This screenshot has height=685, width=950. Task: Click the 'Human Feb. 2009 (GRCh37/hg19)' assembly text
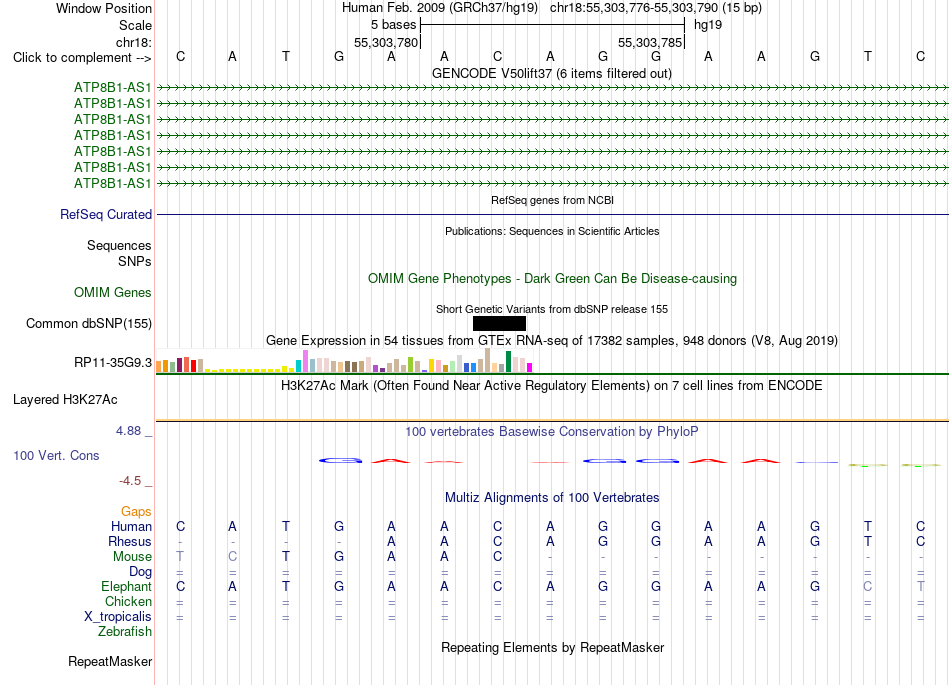click(x=440, y=8)
